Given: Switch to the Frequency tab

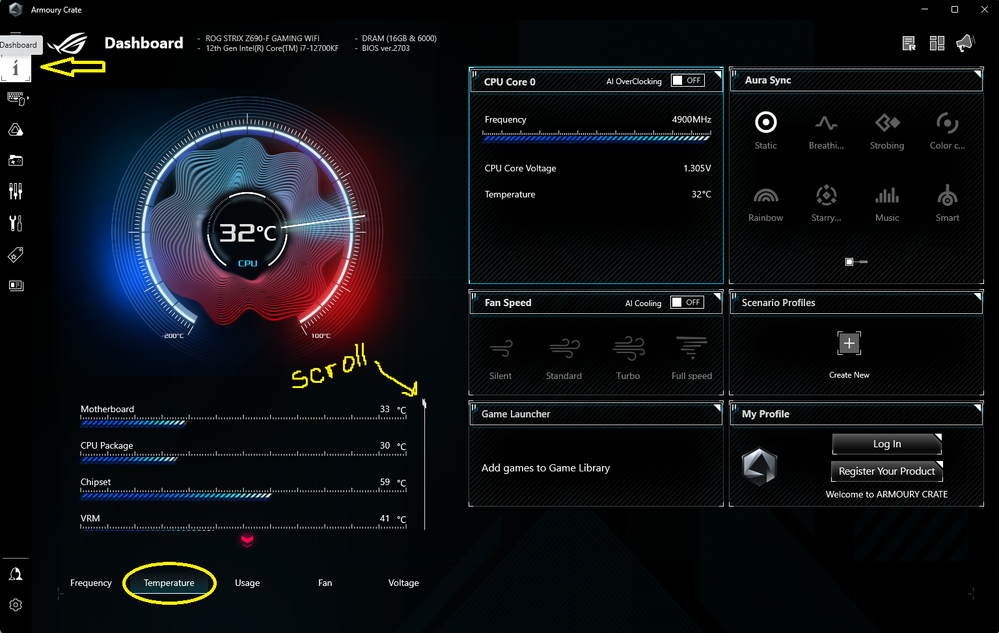Looking at the screenshot, I should [x=90, y=583].
